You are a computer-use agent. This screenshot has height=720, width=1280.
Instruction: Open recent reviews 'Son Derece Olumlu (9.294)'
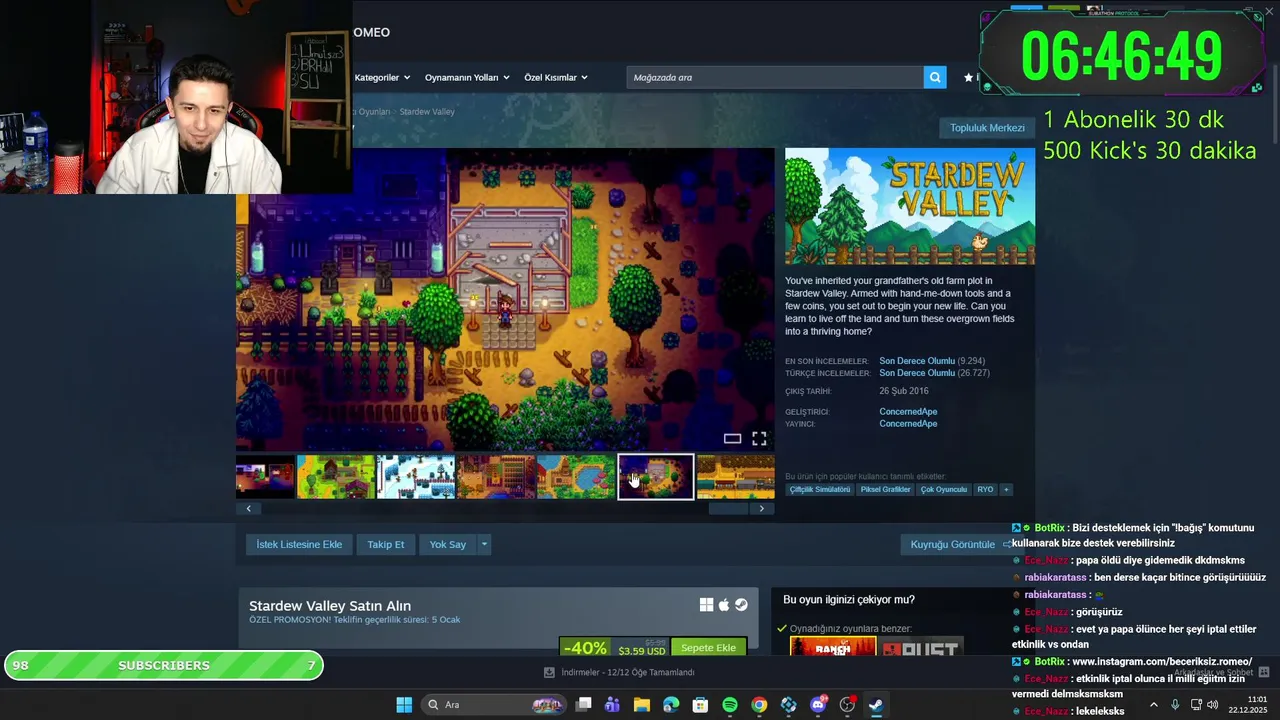pyautogui.click(x=934, y=361)
